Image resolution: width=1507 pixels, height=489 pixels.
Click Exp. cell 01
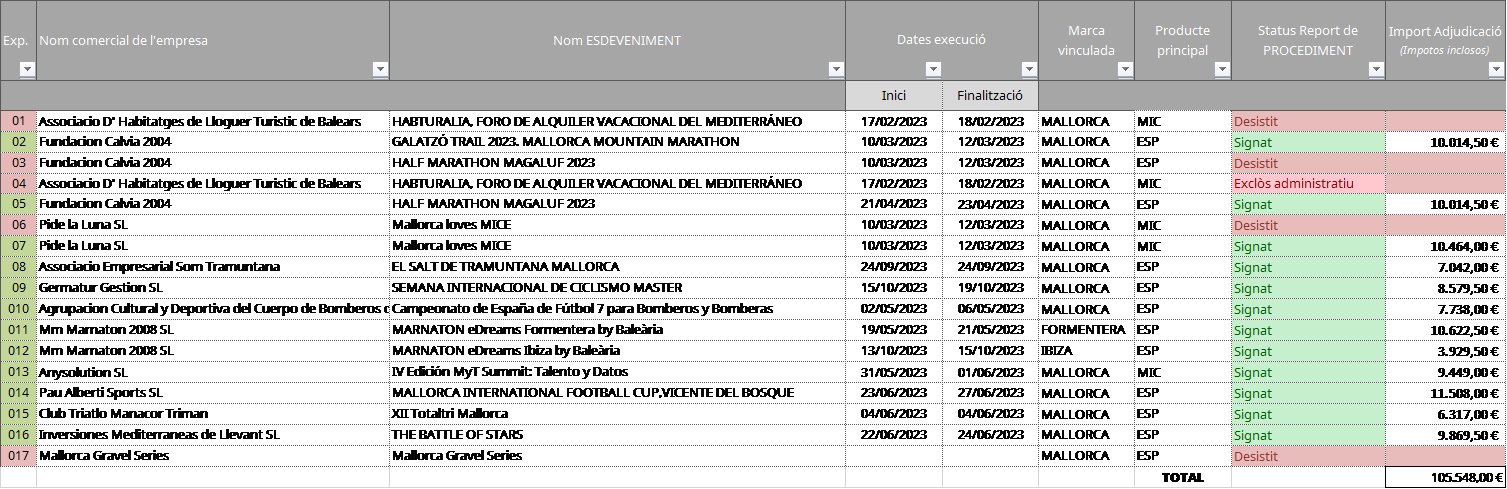(18, 121)
